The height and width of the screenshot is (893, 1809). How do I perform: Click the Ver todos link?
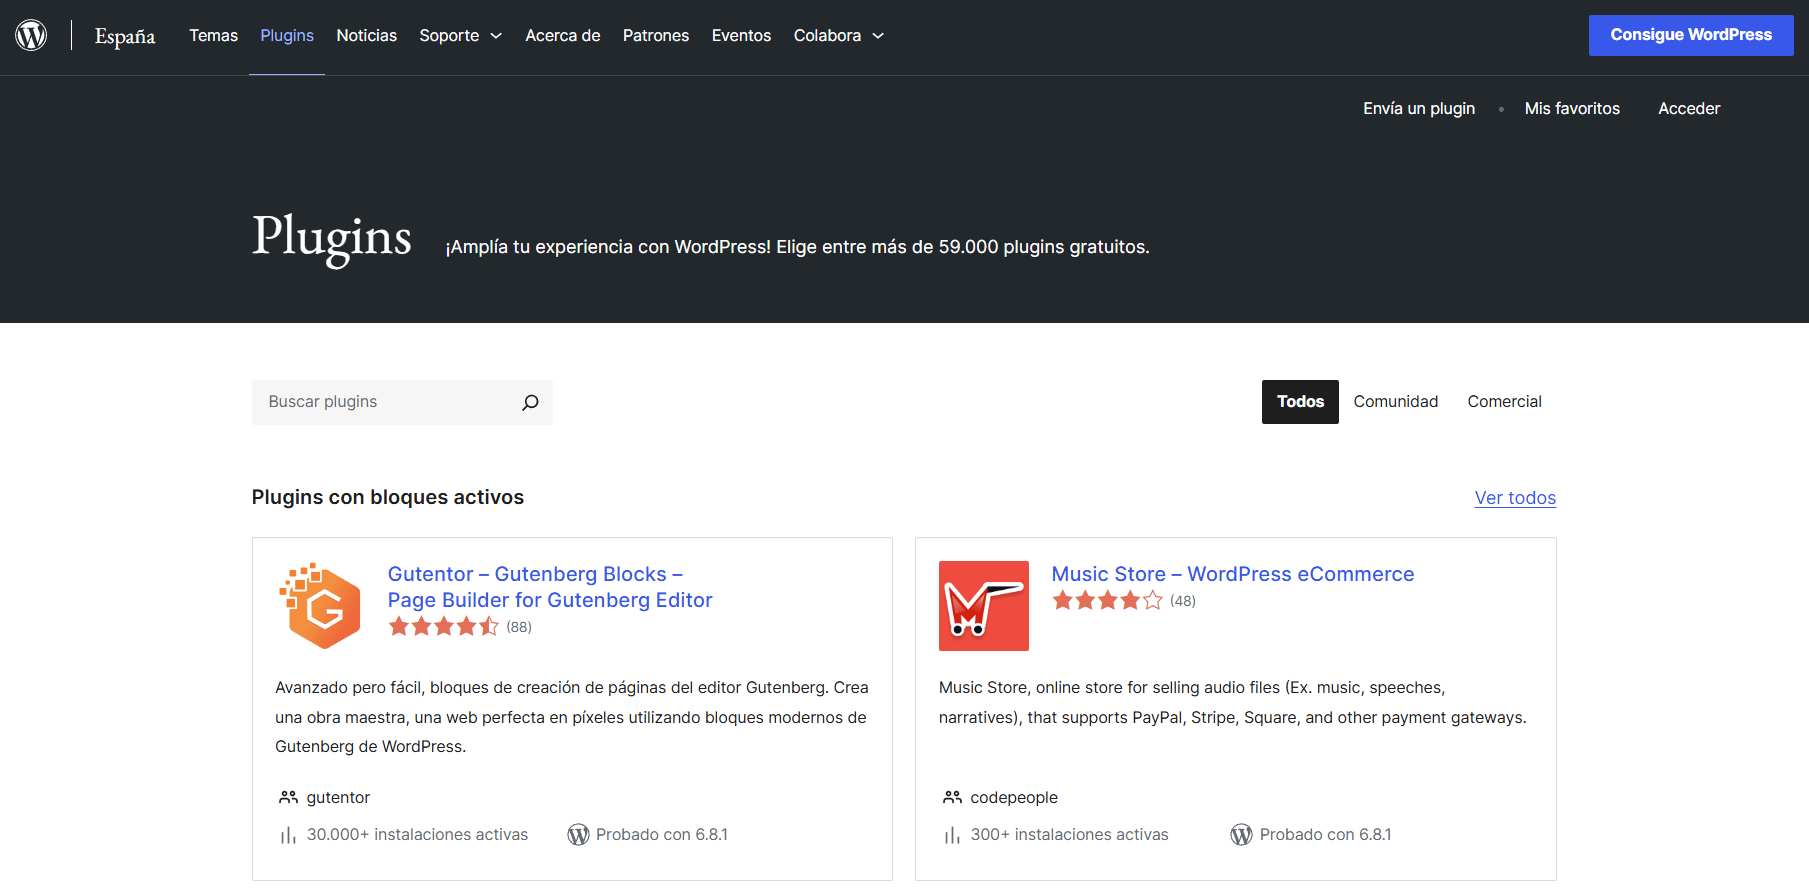1515,498
